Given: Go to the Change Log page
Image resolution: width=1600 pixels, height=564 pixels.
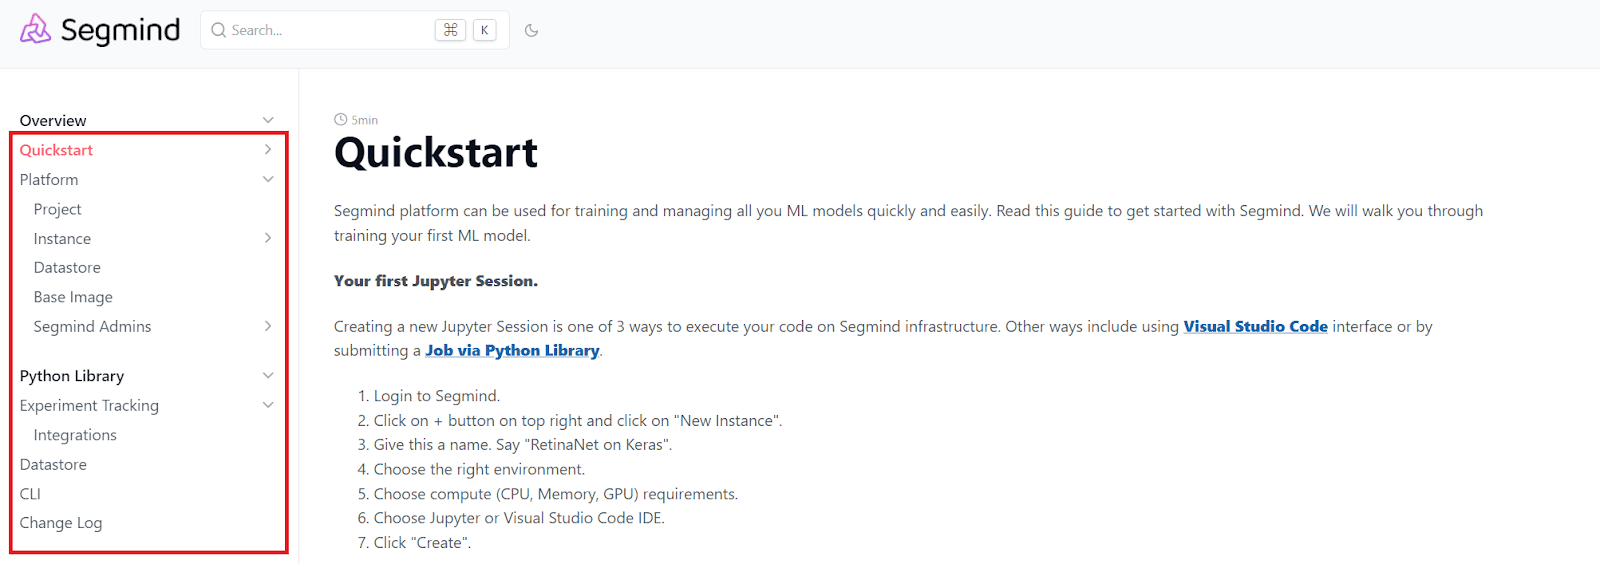Looking at the screenshot, I should [61, 523].
